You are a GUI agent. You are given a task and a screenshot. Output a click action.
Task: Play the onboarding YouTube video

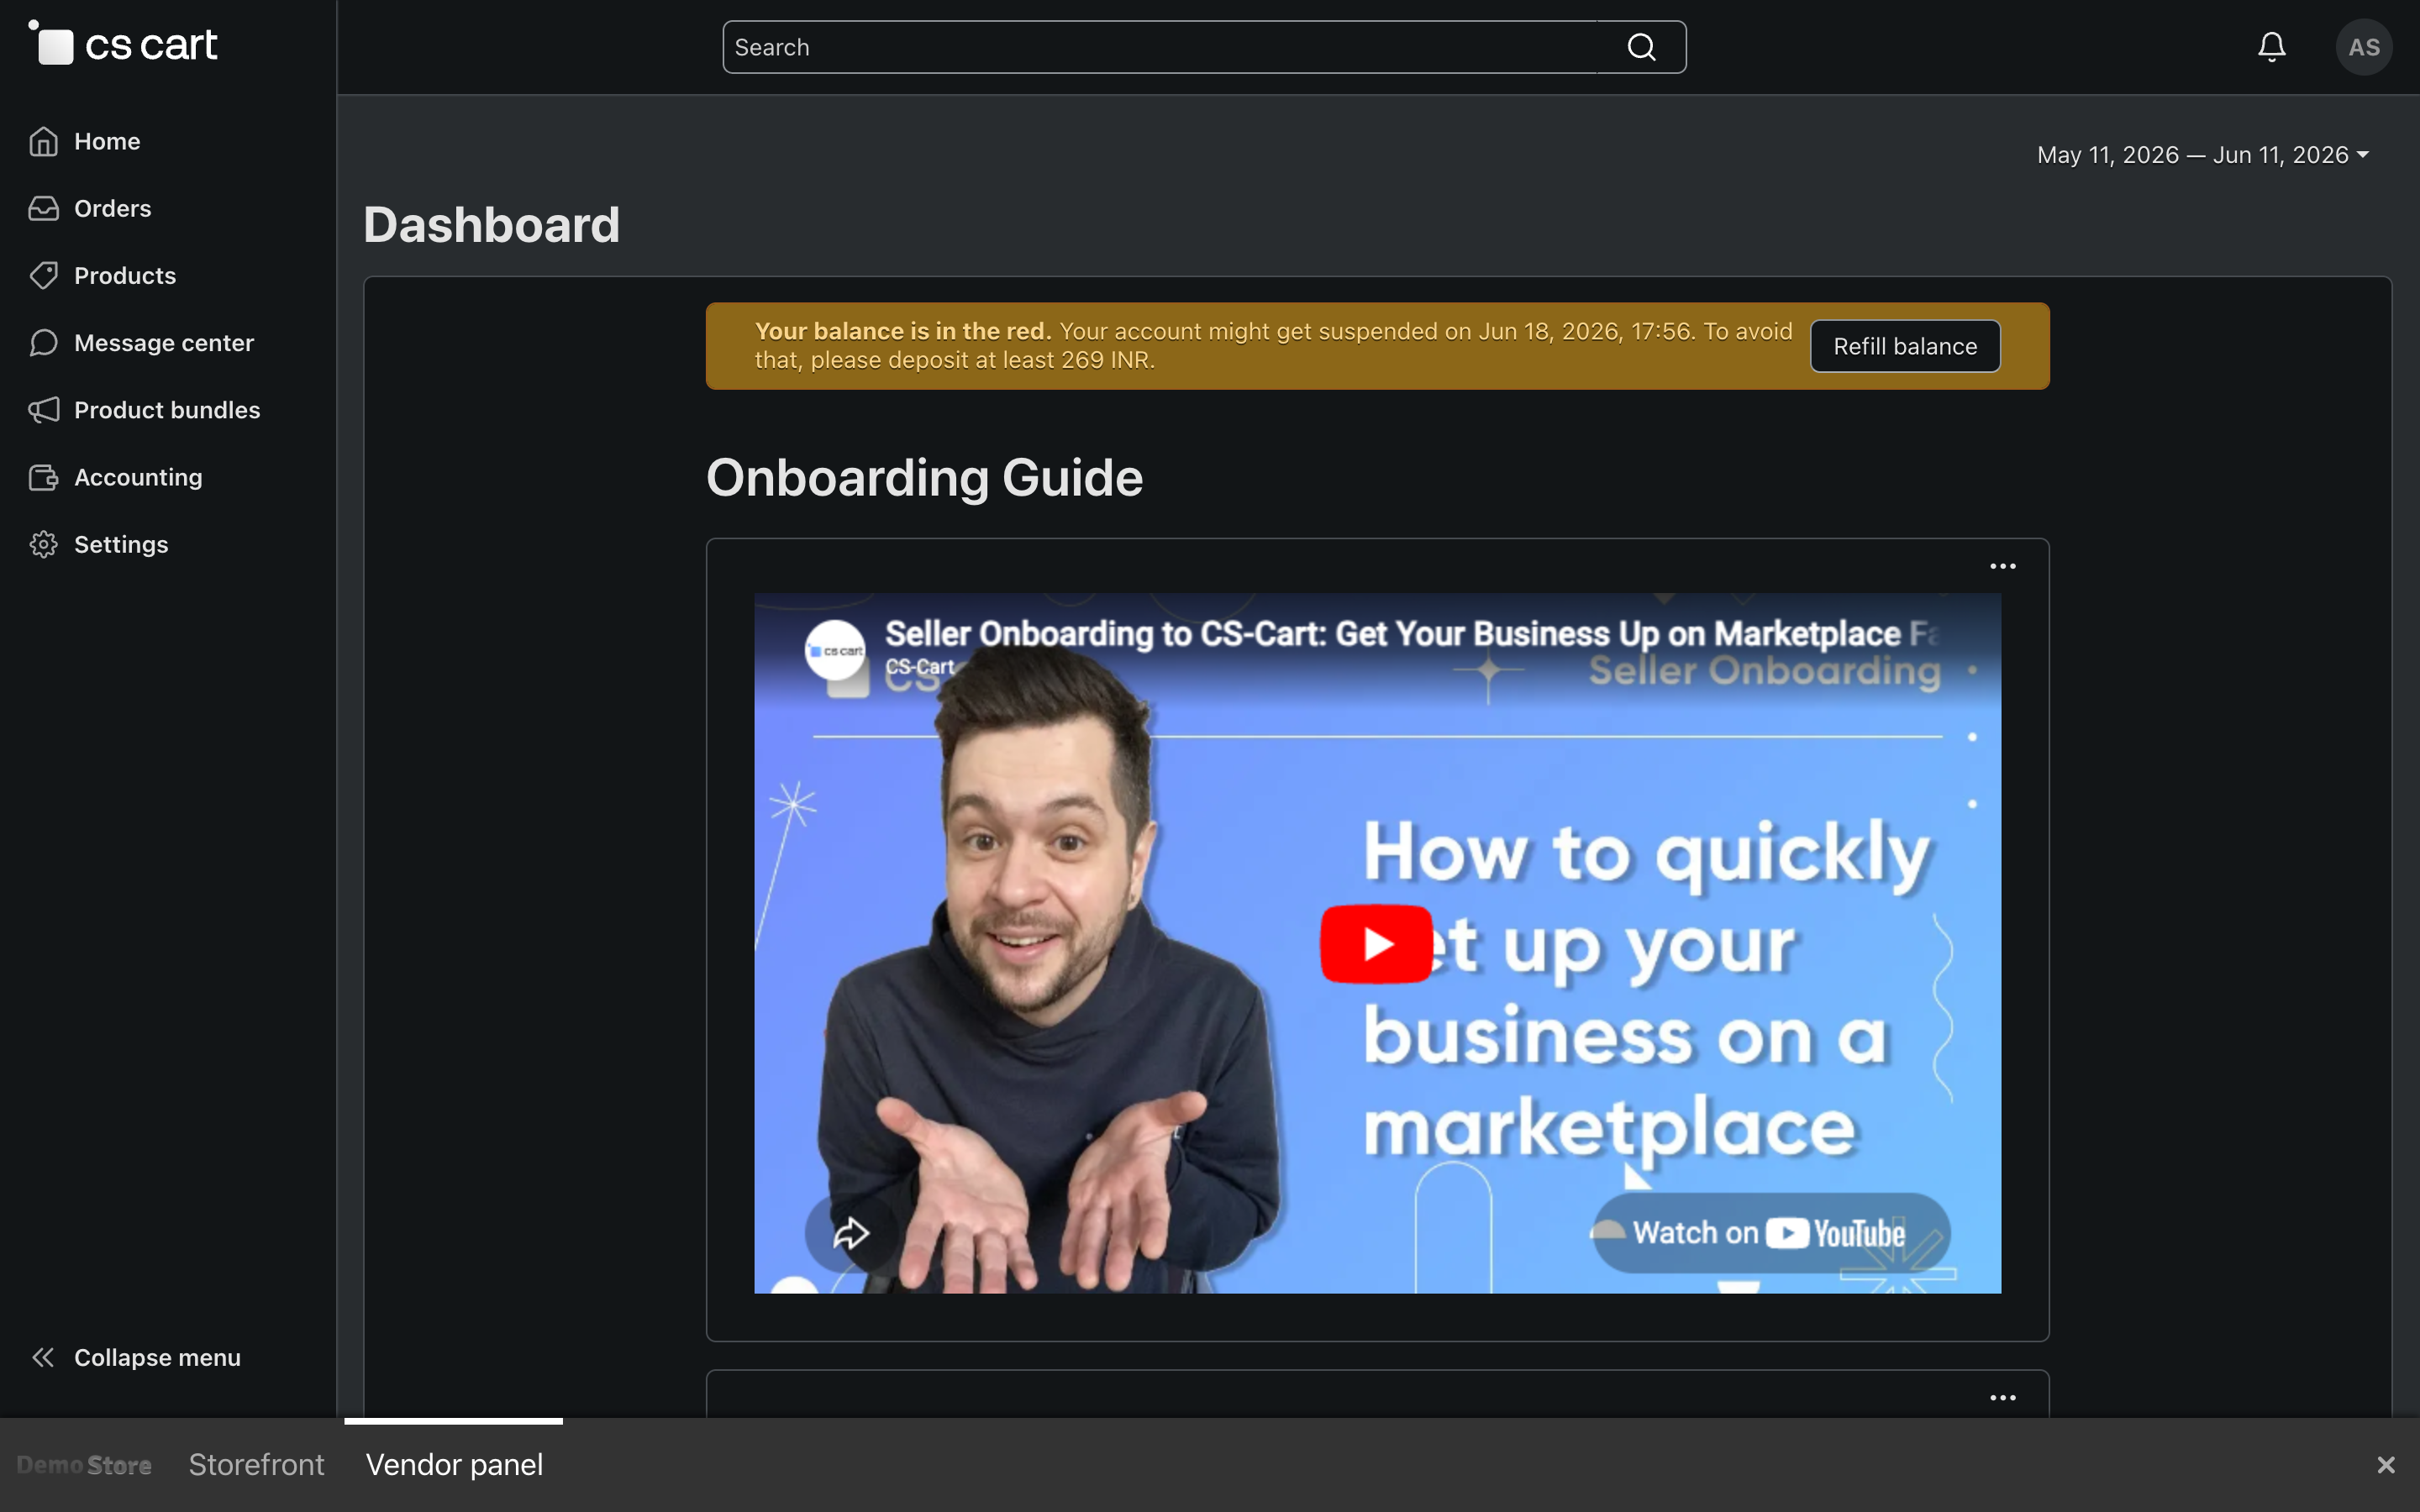[x=1376, y=943]
